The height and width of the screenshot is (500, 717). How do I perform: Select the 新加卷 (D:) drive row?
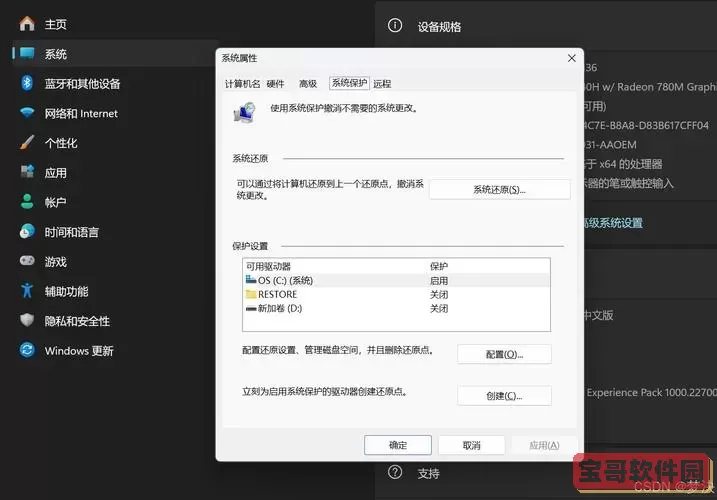click(396, 308)
